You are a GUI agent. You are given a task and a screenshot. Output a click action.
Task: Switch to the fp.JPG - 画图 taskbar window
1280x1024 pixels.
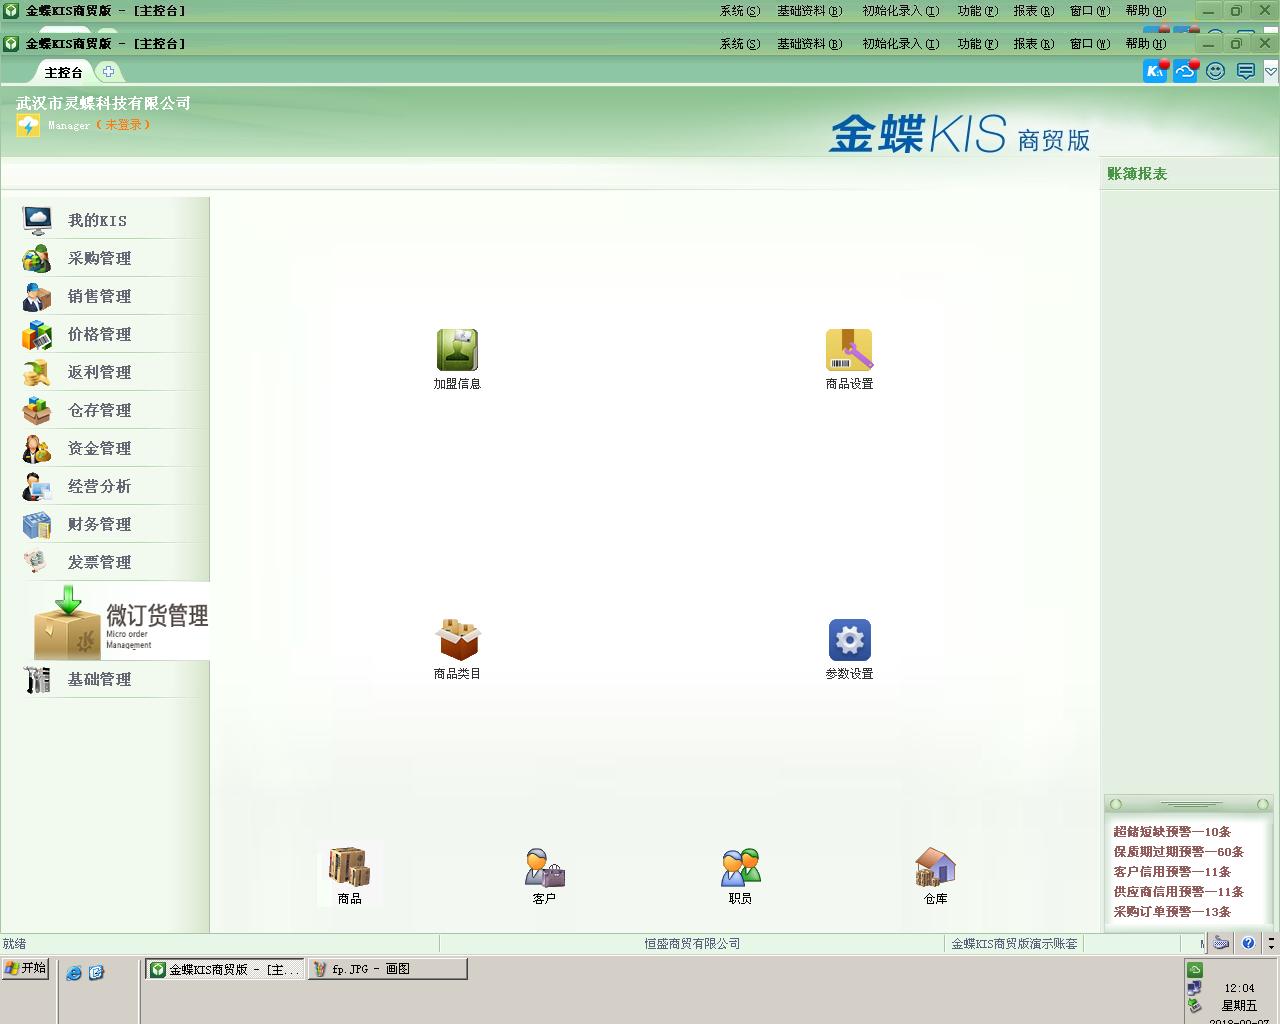click(x=388, y=969)
